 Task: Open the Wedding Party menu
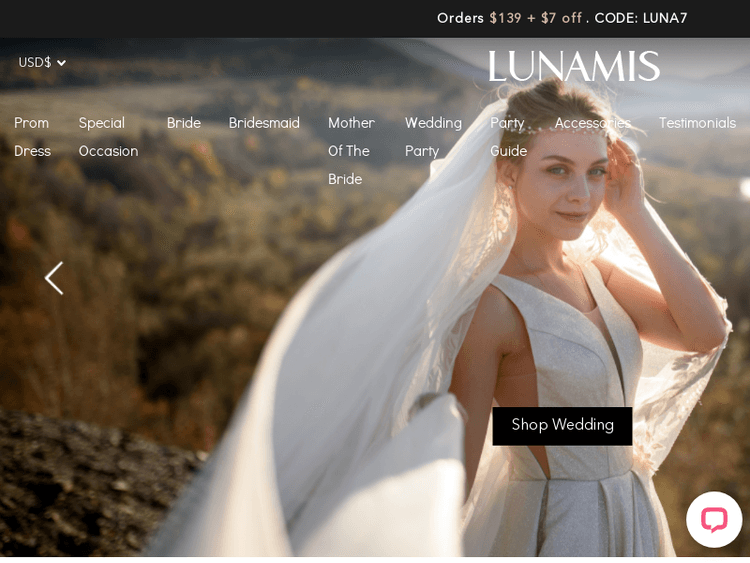(x=433, y=137)
